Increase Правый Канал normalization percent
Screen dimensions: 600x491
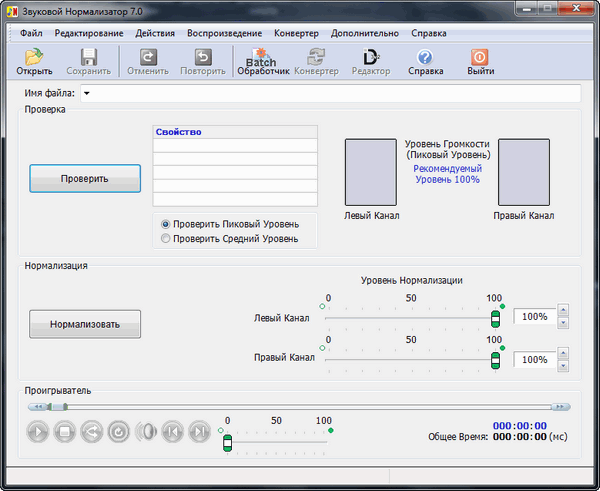tap(563, 353)
